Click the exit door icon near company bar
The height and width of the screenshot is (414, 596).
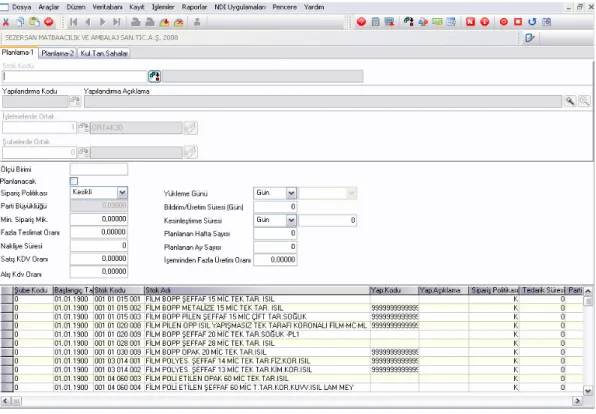530,38
